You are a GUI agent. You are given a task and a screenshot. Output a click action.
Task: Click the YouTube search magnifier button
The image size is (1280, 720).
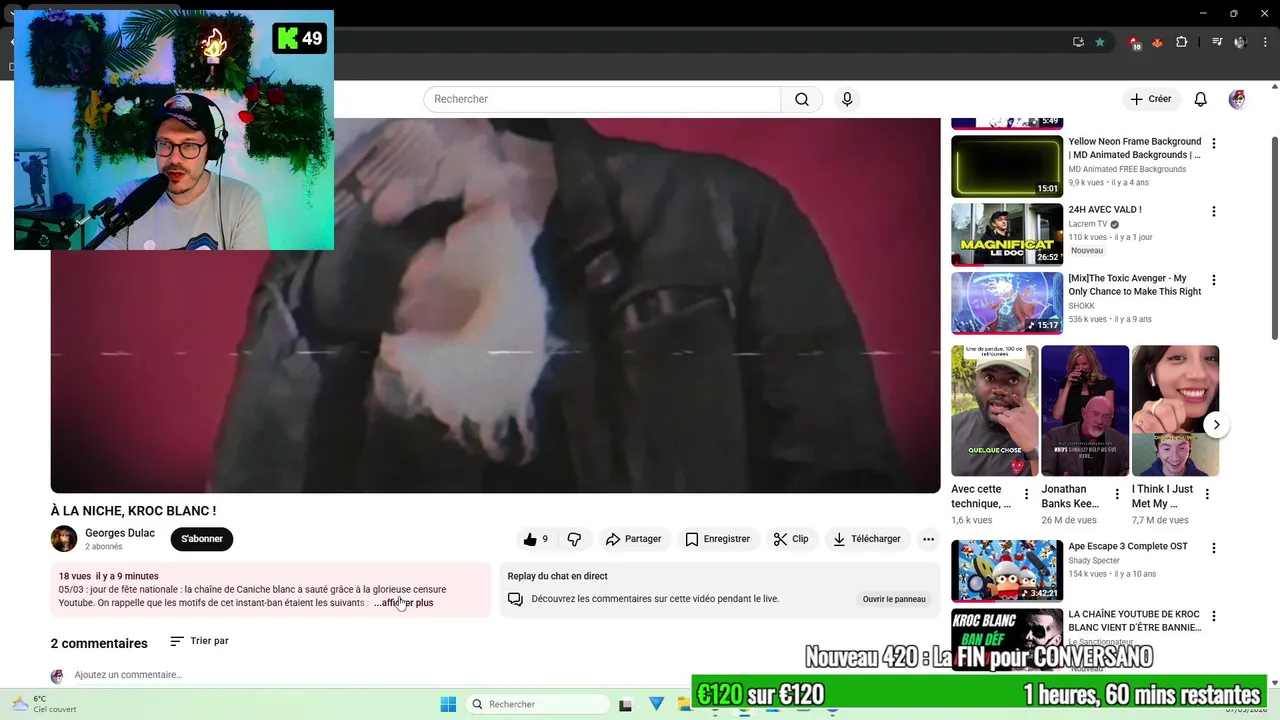[x=802, y=99]
